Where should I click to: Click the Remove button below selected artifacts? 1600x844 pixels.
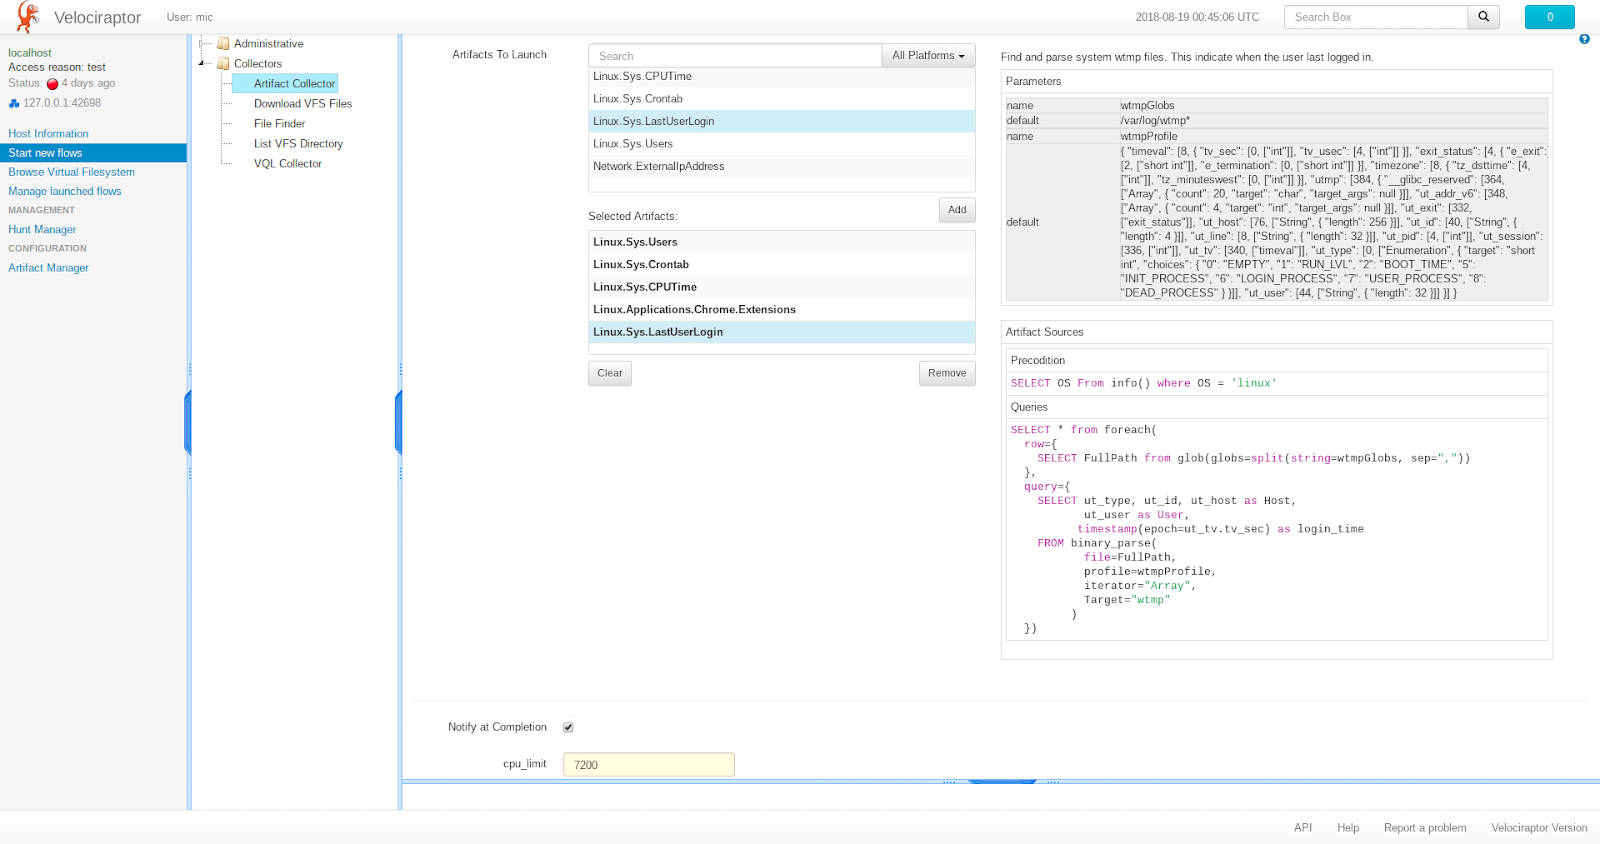pyautogui.click(x=946, y=373)
